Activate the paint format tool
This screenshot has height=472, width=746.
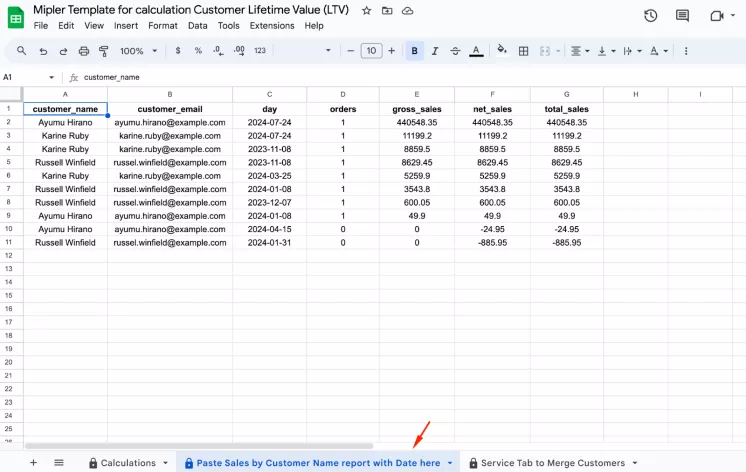(104, 51)
